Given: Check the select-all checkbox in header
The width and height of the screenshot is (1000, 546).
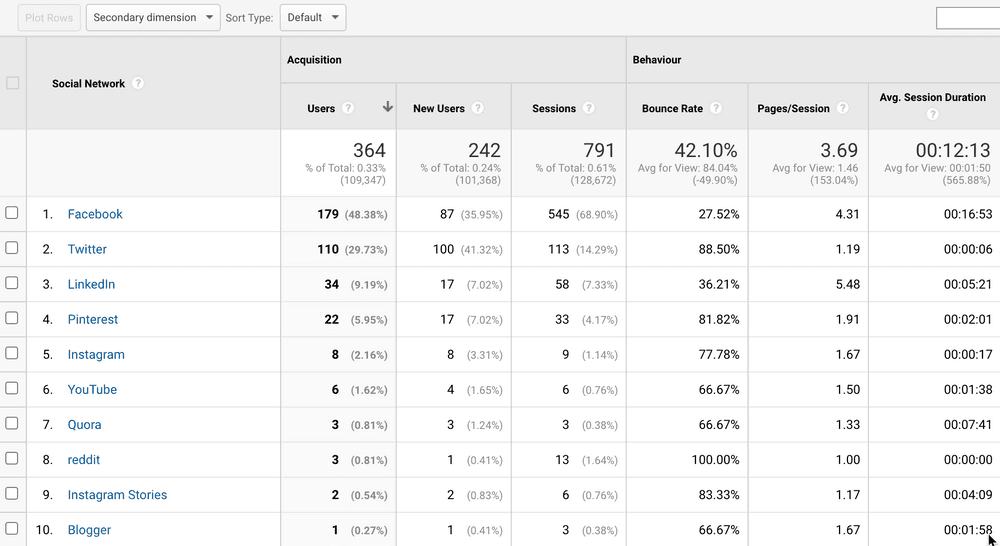Looking at the screenshot, I should (13, 83).
